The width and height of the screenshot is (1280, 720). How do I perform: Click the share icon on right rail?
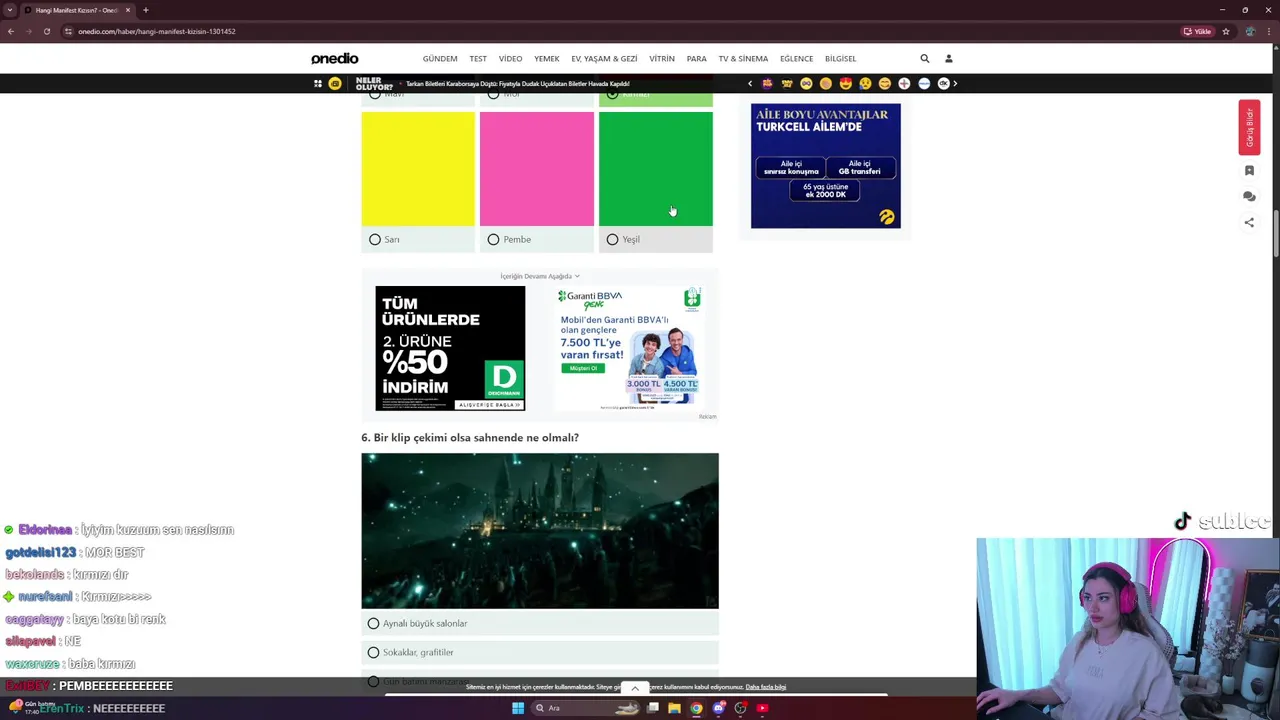pyautogui.click(x=1249, y=223)
